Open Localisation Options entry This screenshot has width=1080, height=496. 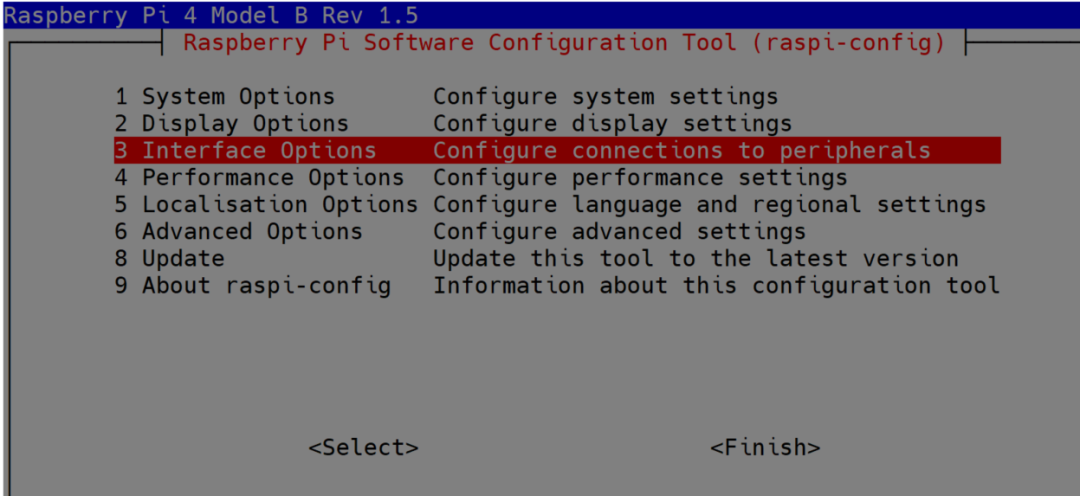tap(265, 205)
